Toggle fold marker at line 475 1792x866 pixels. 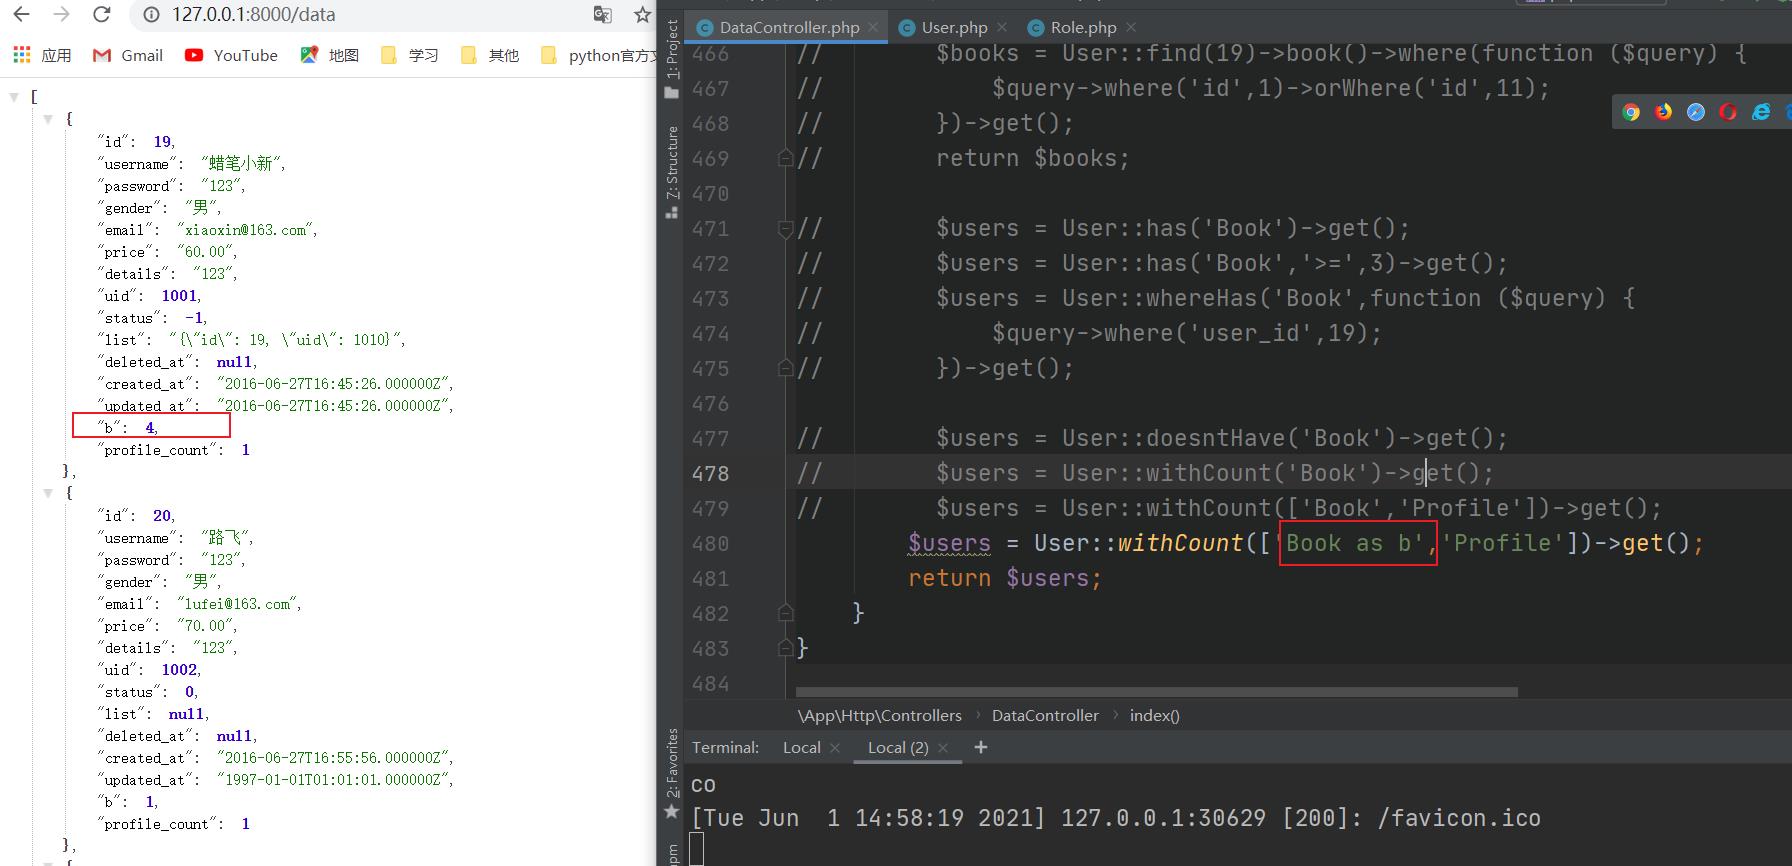pyautogui.click(x=786, y=368)
